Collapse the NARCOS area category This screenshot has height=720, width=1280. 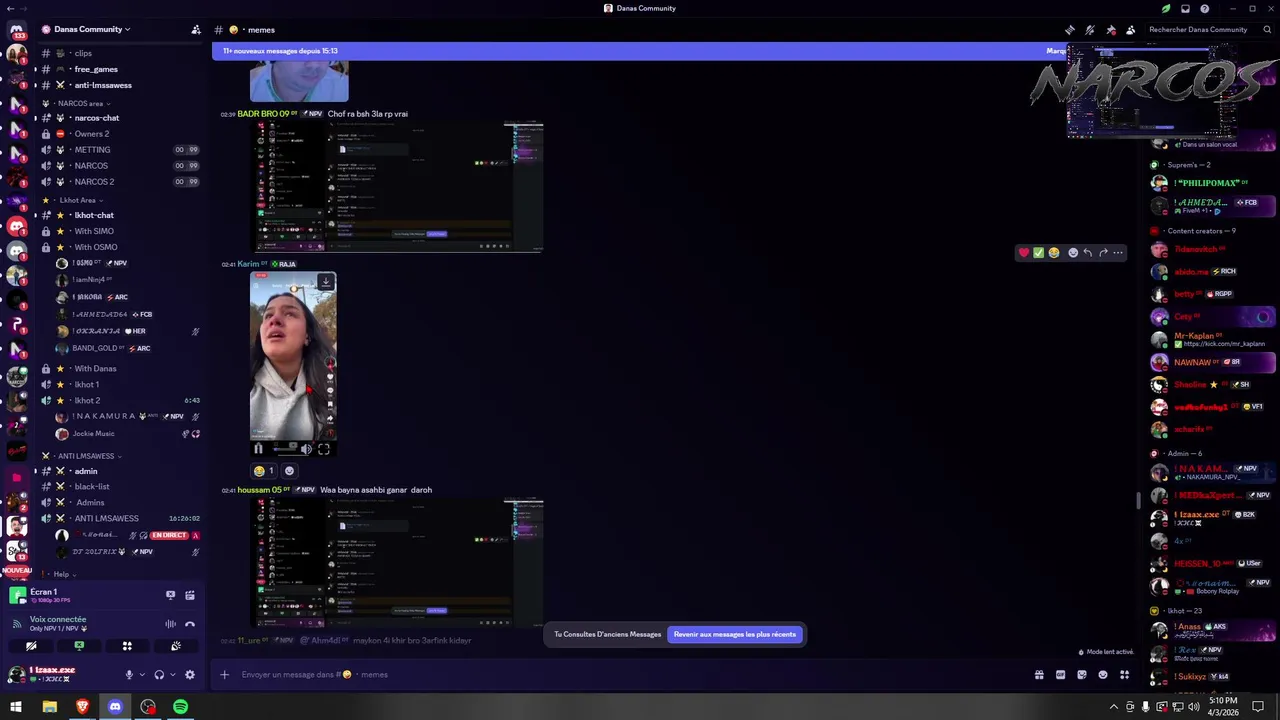coord(80,103)
